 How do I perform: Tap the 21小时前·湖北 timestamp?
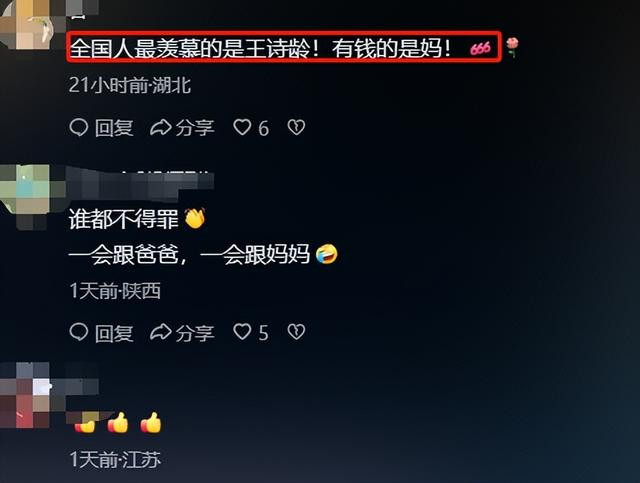coord(130,85)
